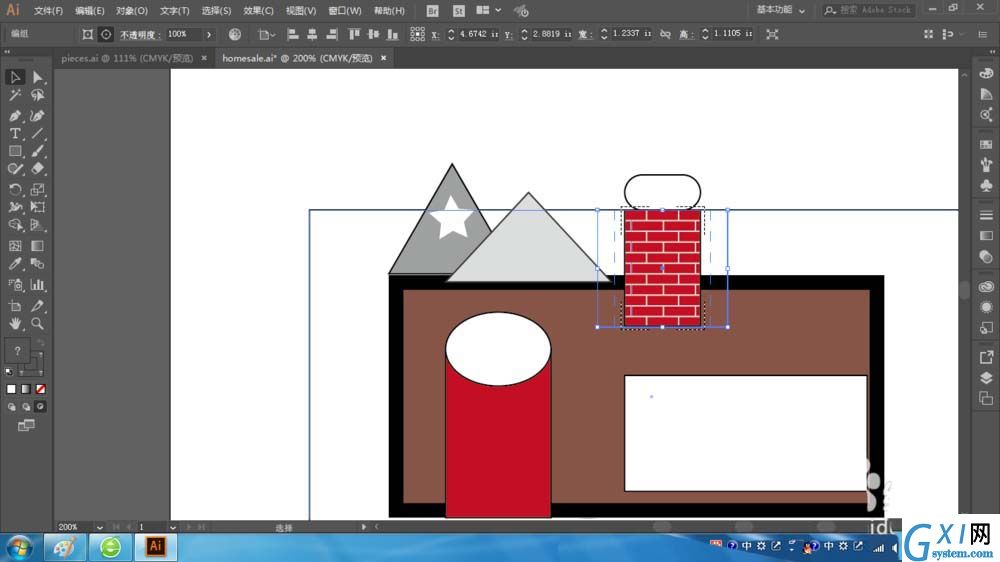
Task: Set fill to None (red slash)
Action: pyautogui.click(x=41, y=389)
